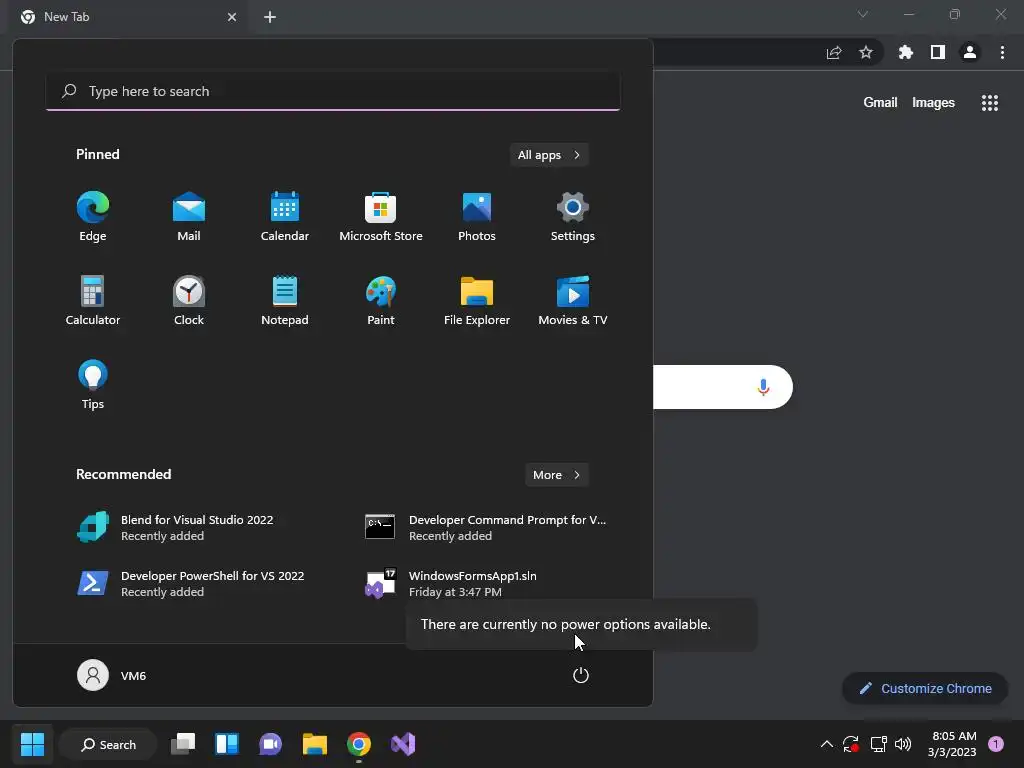Launch the Photos app
Image resolution: width=1024 pixels, height=768 pixels.
[x=477, y=217]
